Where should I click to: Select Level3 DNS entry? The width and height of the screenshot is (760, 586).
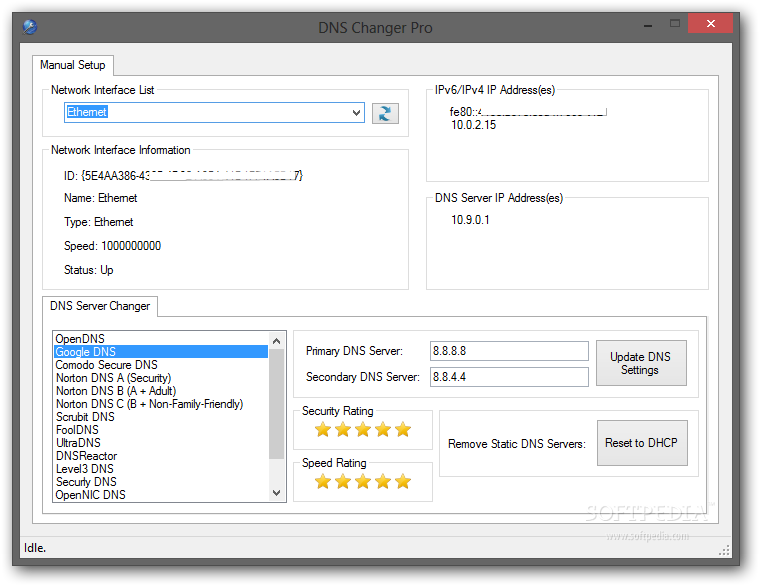(x=161, y=469)
